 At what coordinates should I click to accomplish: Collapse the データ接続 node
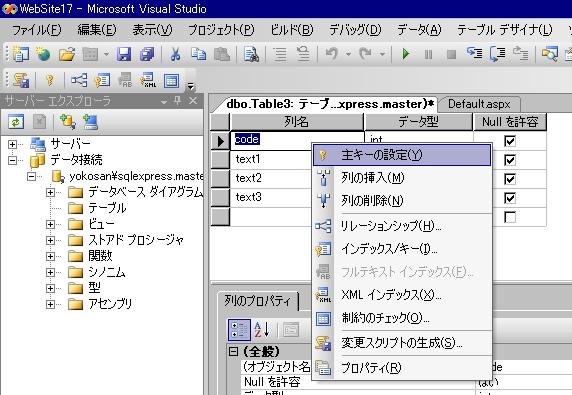tap(12, 160)
